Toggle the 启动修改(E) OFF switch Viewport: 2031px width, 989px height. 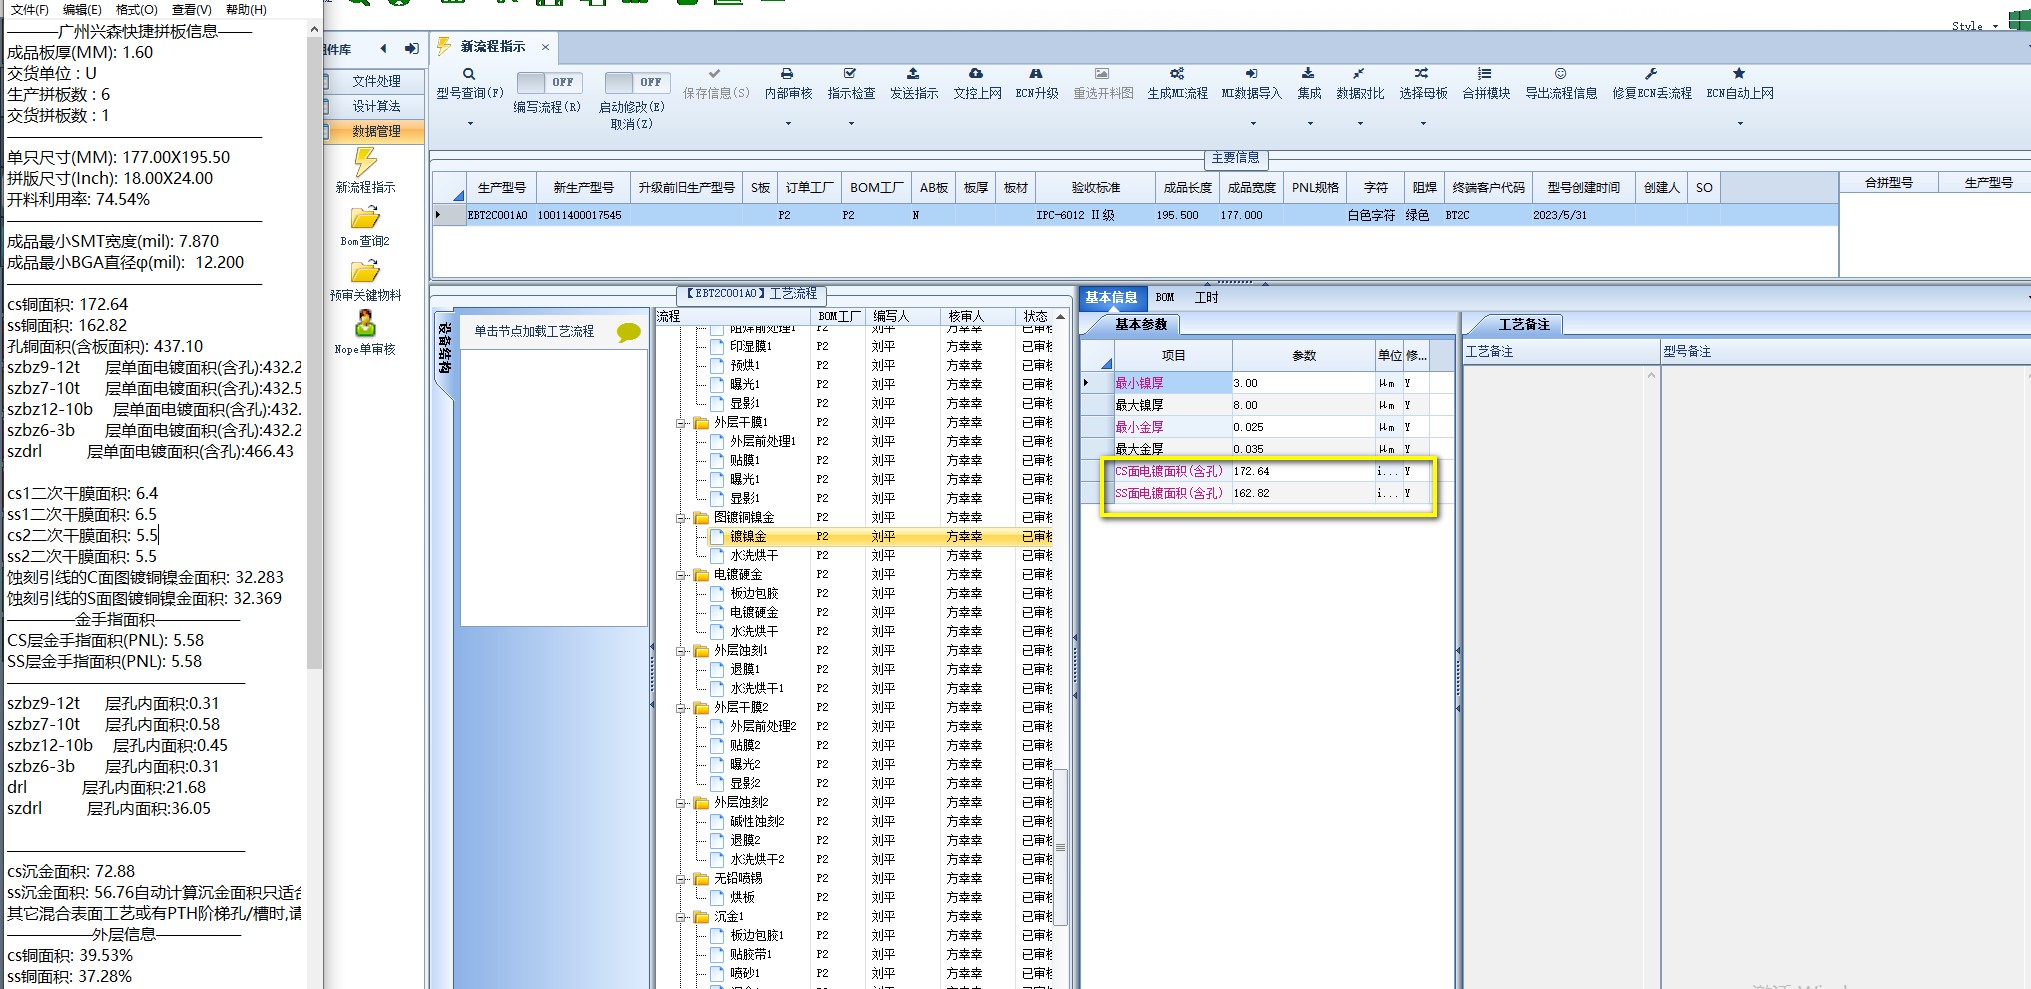click(637, 82)
